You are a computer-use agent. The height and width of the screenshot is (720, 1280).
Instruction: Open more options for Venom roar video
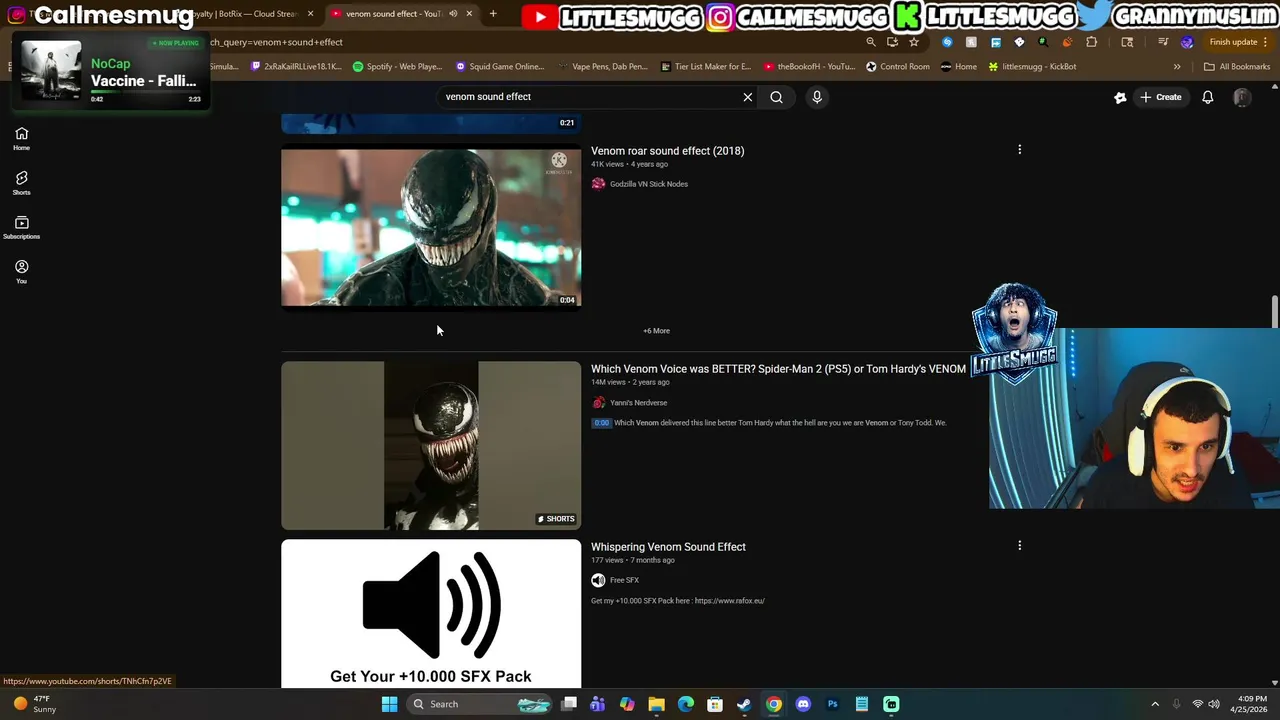click(x=1019, y=150)
